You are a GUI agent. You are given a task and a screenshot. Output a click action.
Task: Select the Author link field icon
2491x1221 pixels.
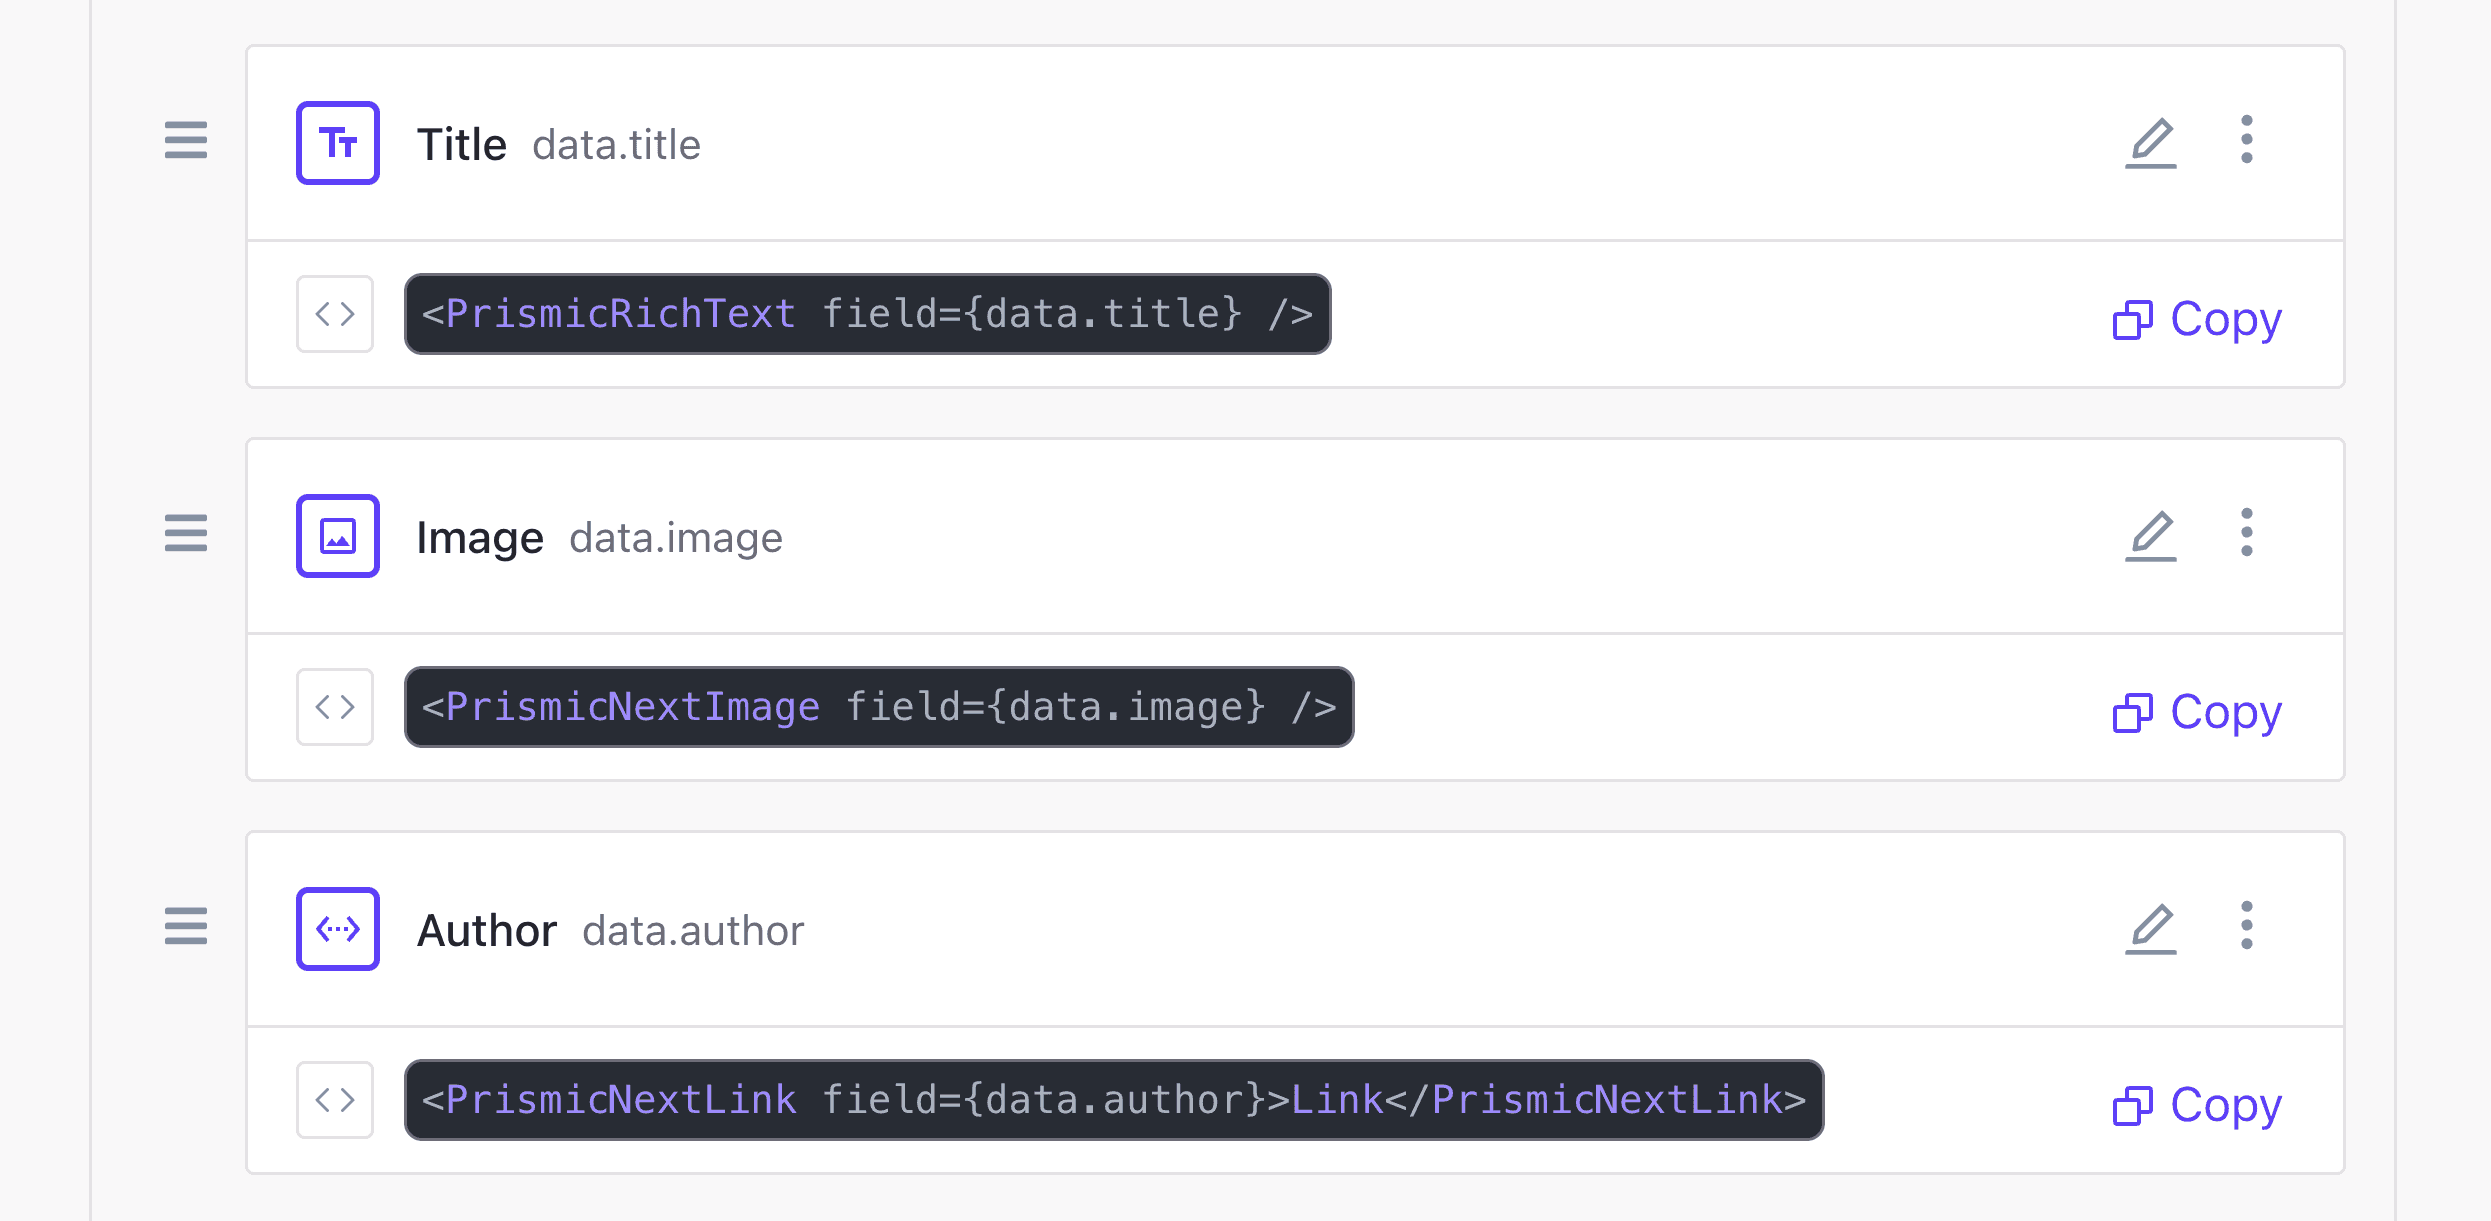(337, 929)
